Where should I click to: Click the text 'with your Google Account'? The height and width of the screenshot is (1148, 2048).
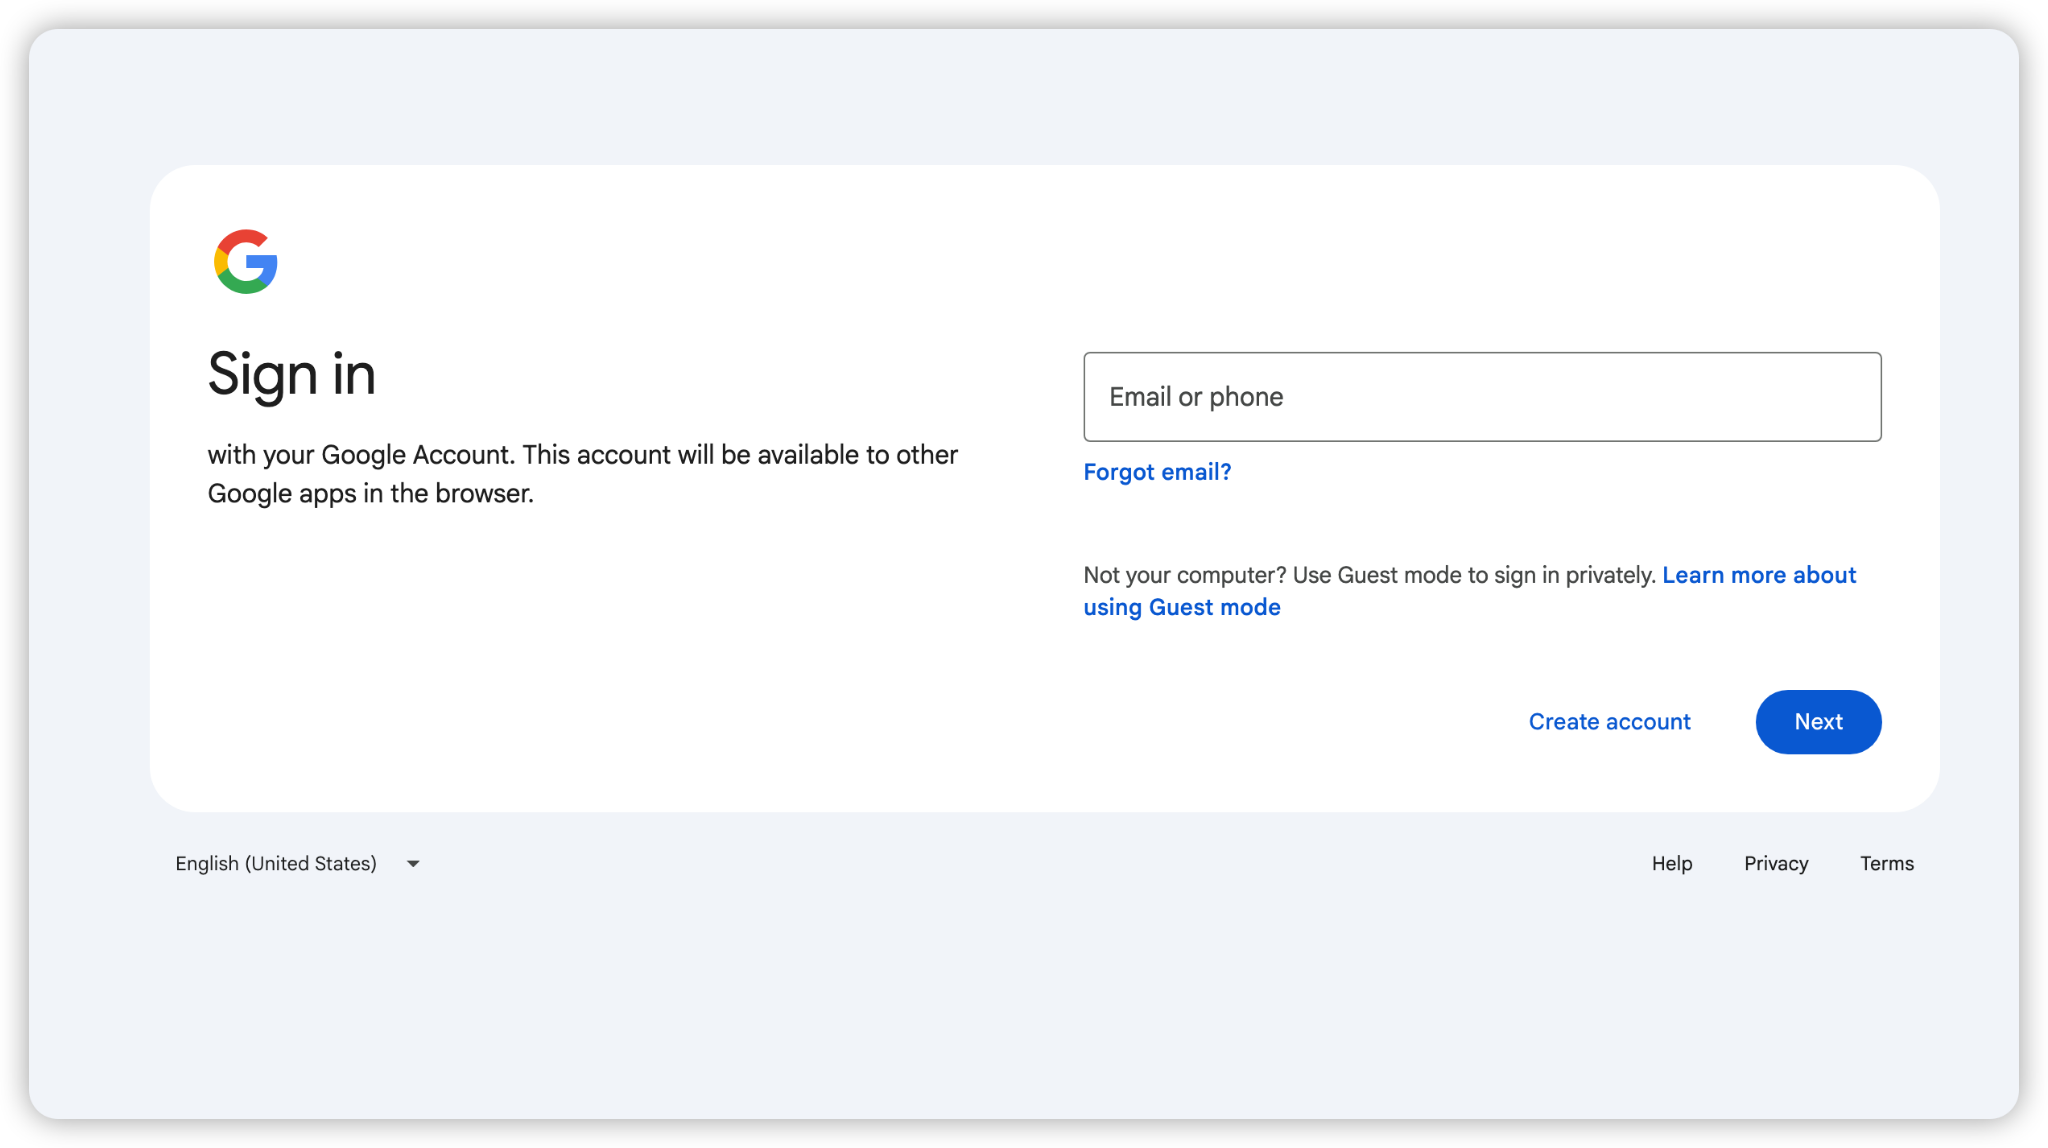coord(360,455)
